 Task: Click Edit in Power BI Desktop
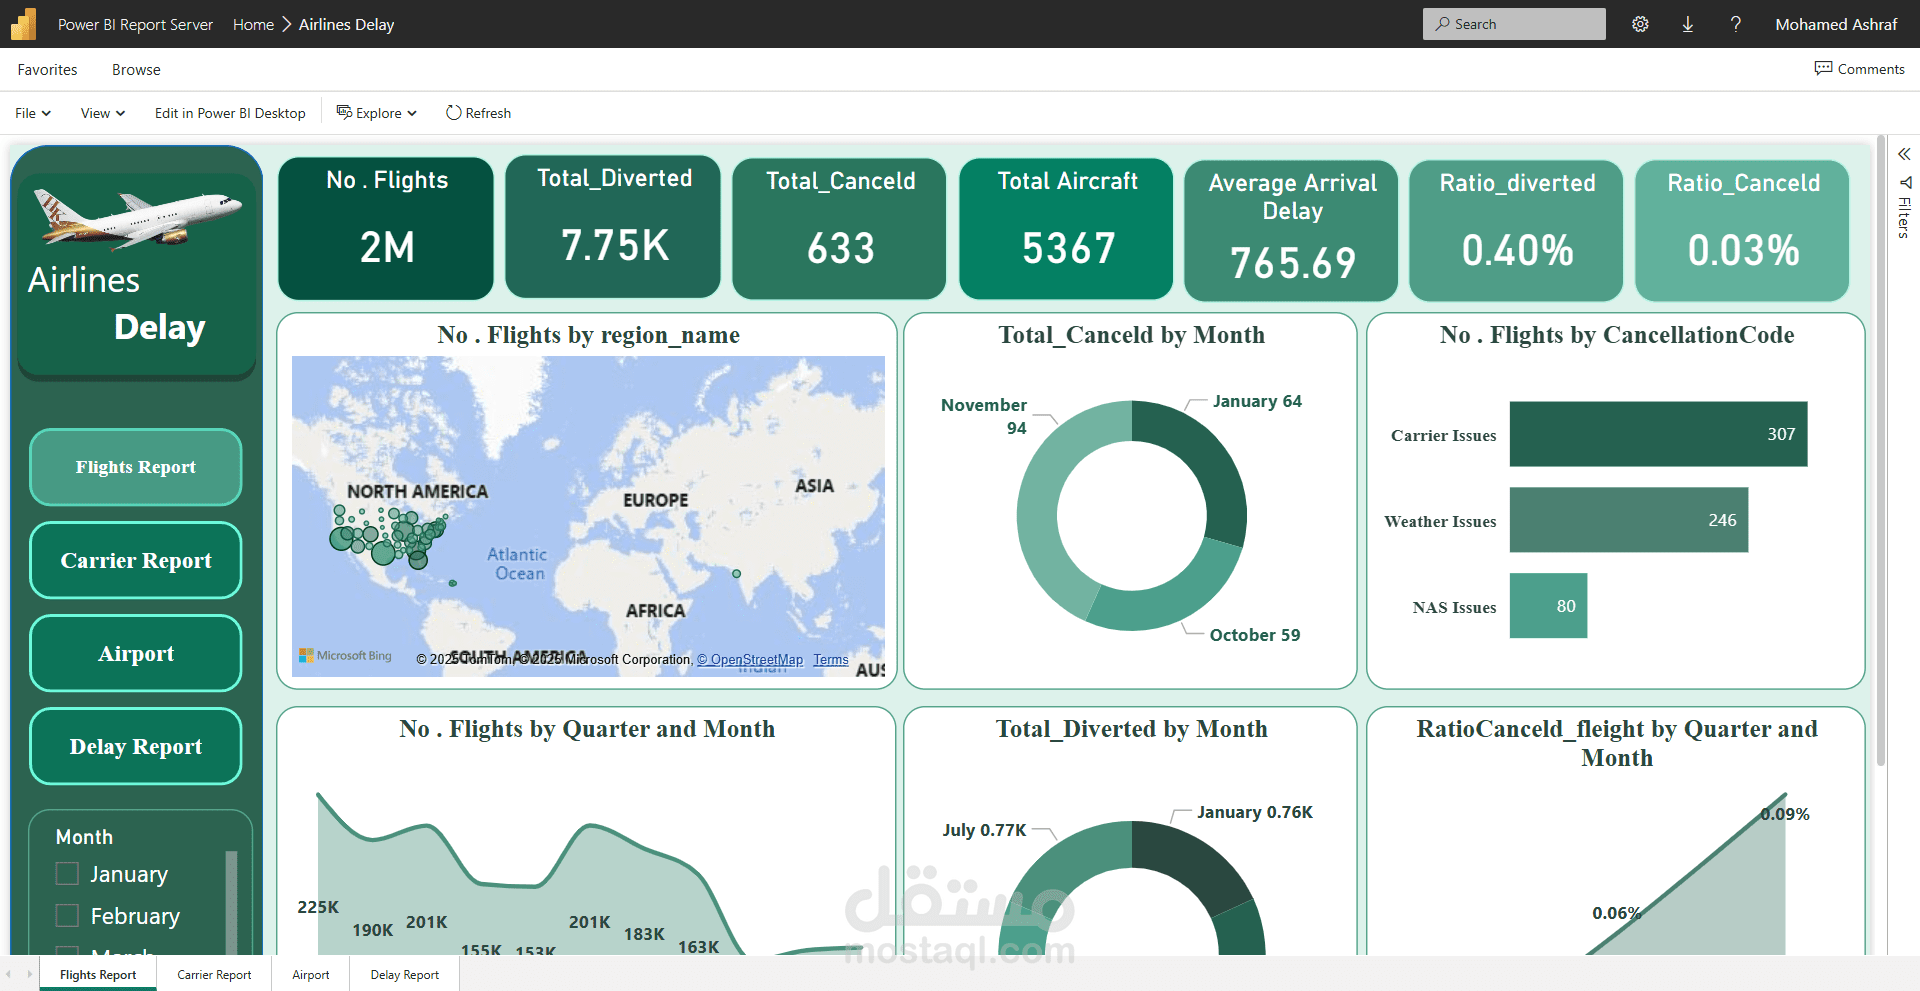coord(230,113)
